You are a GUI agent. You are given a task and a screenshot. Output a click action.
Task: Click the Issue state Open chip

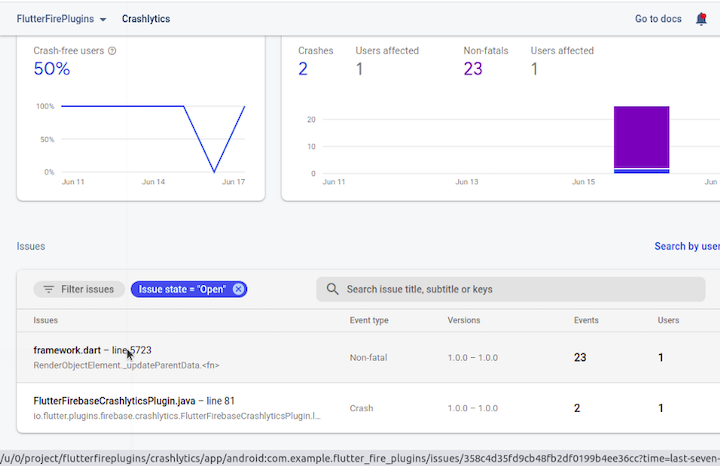tap(181, 289)
